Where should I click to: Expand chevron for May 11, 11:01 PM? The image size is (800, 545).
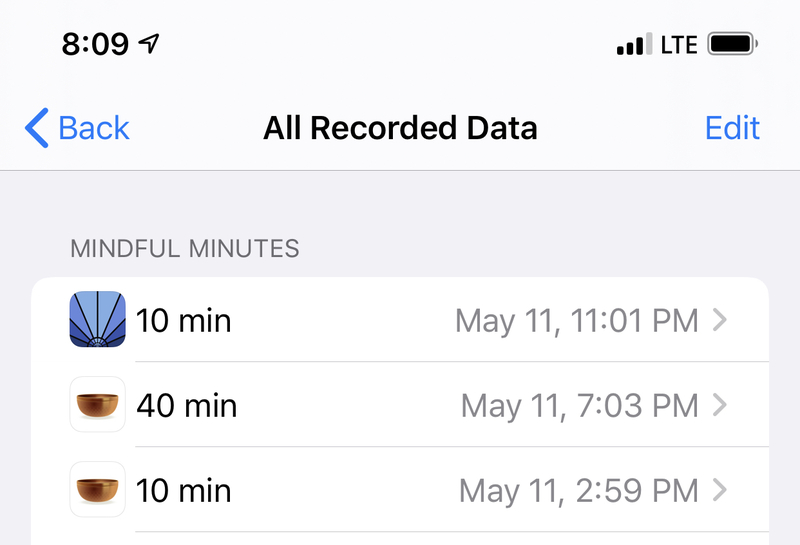[720, 320]
